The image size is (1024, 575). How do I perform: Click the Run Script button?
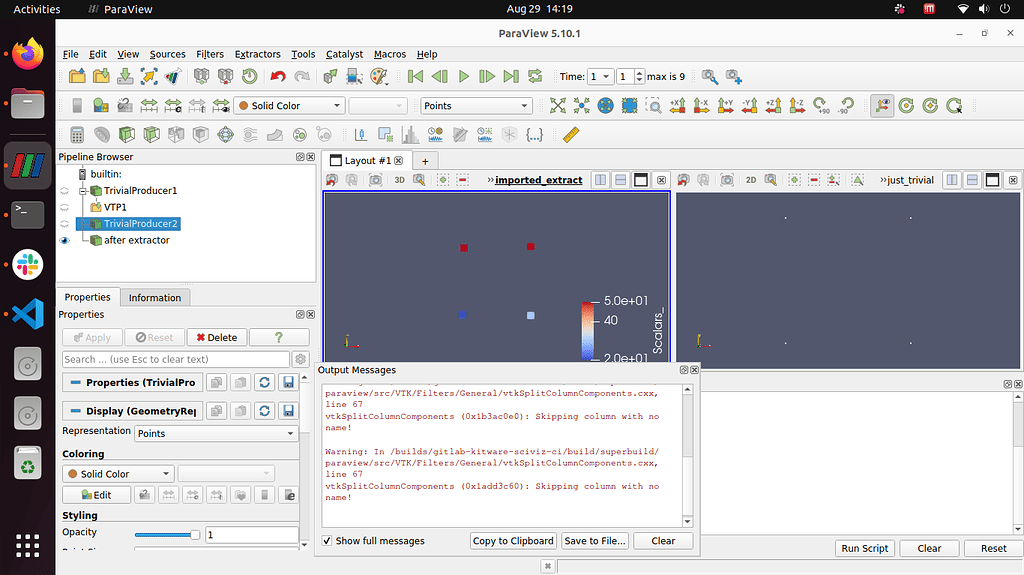coord(864,548)
